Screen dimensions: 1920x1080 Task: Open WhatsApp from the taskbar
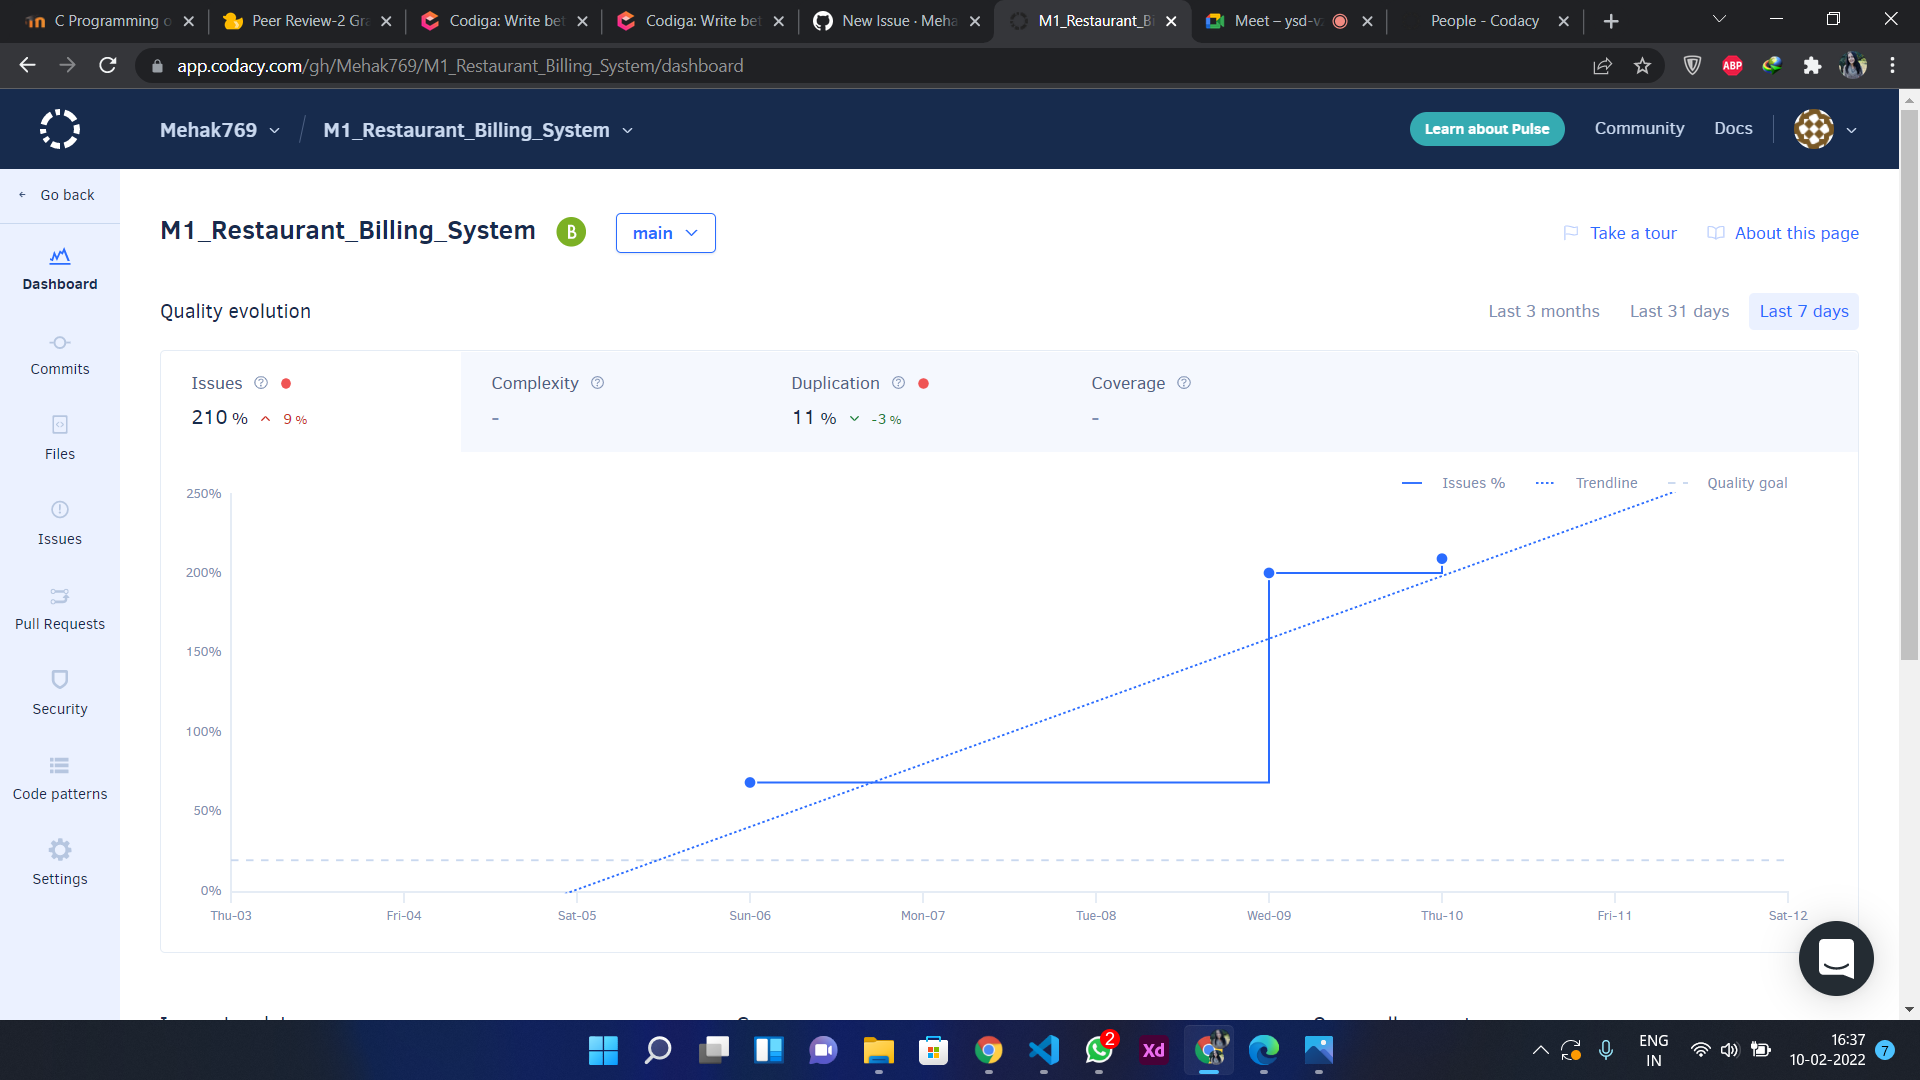[1098, 1051]
